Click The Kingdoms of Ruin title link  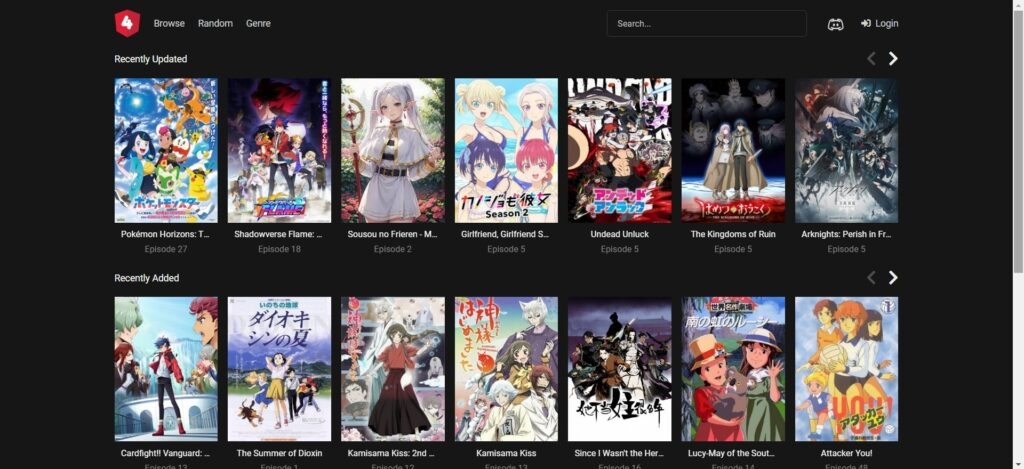coord(733,234)
